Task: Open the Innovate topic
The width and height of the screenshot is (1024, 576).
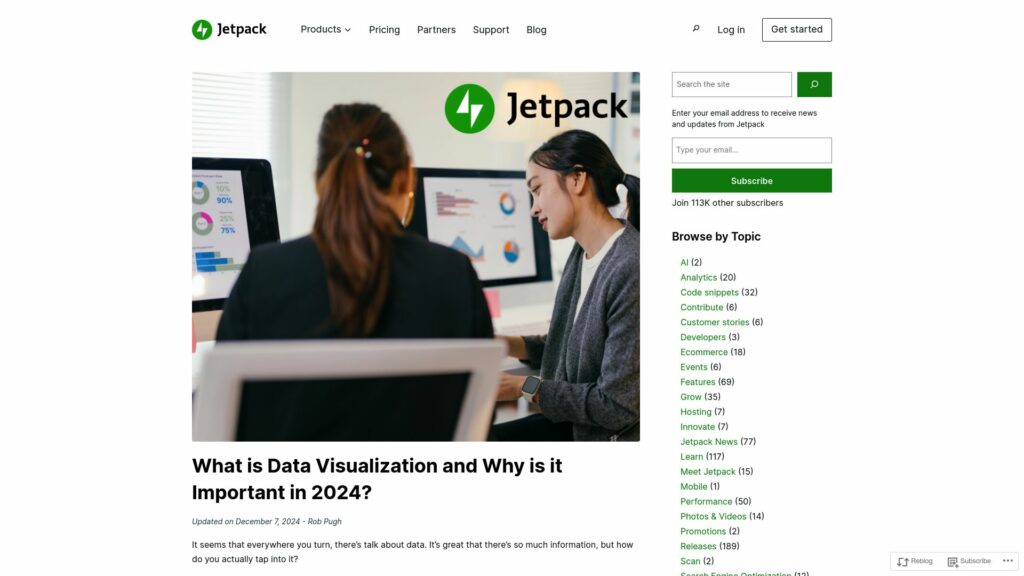Action: (x=697, y=427)
